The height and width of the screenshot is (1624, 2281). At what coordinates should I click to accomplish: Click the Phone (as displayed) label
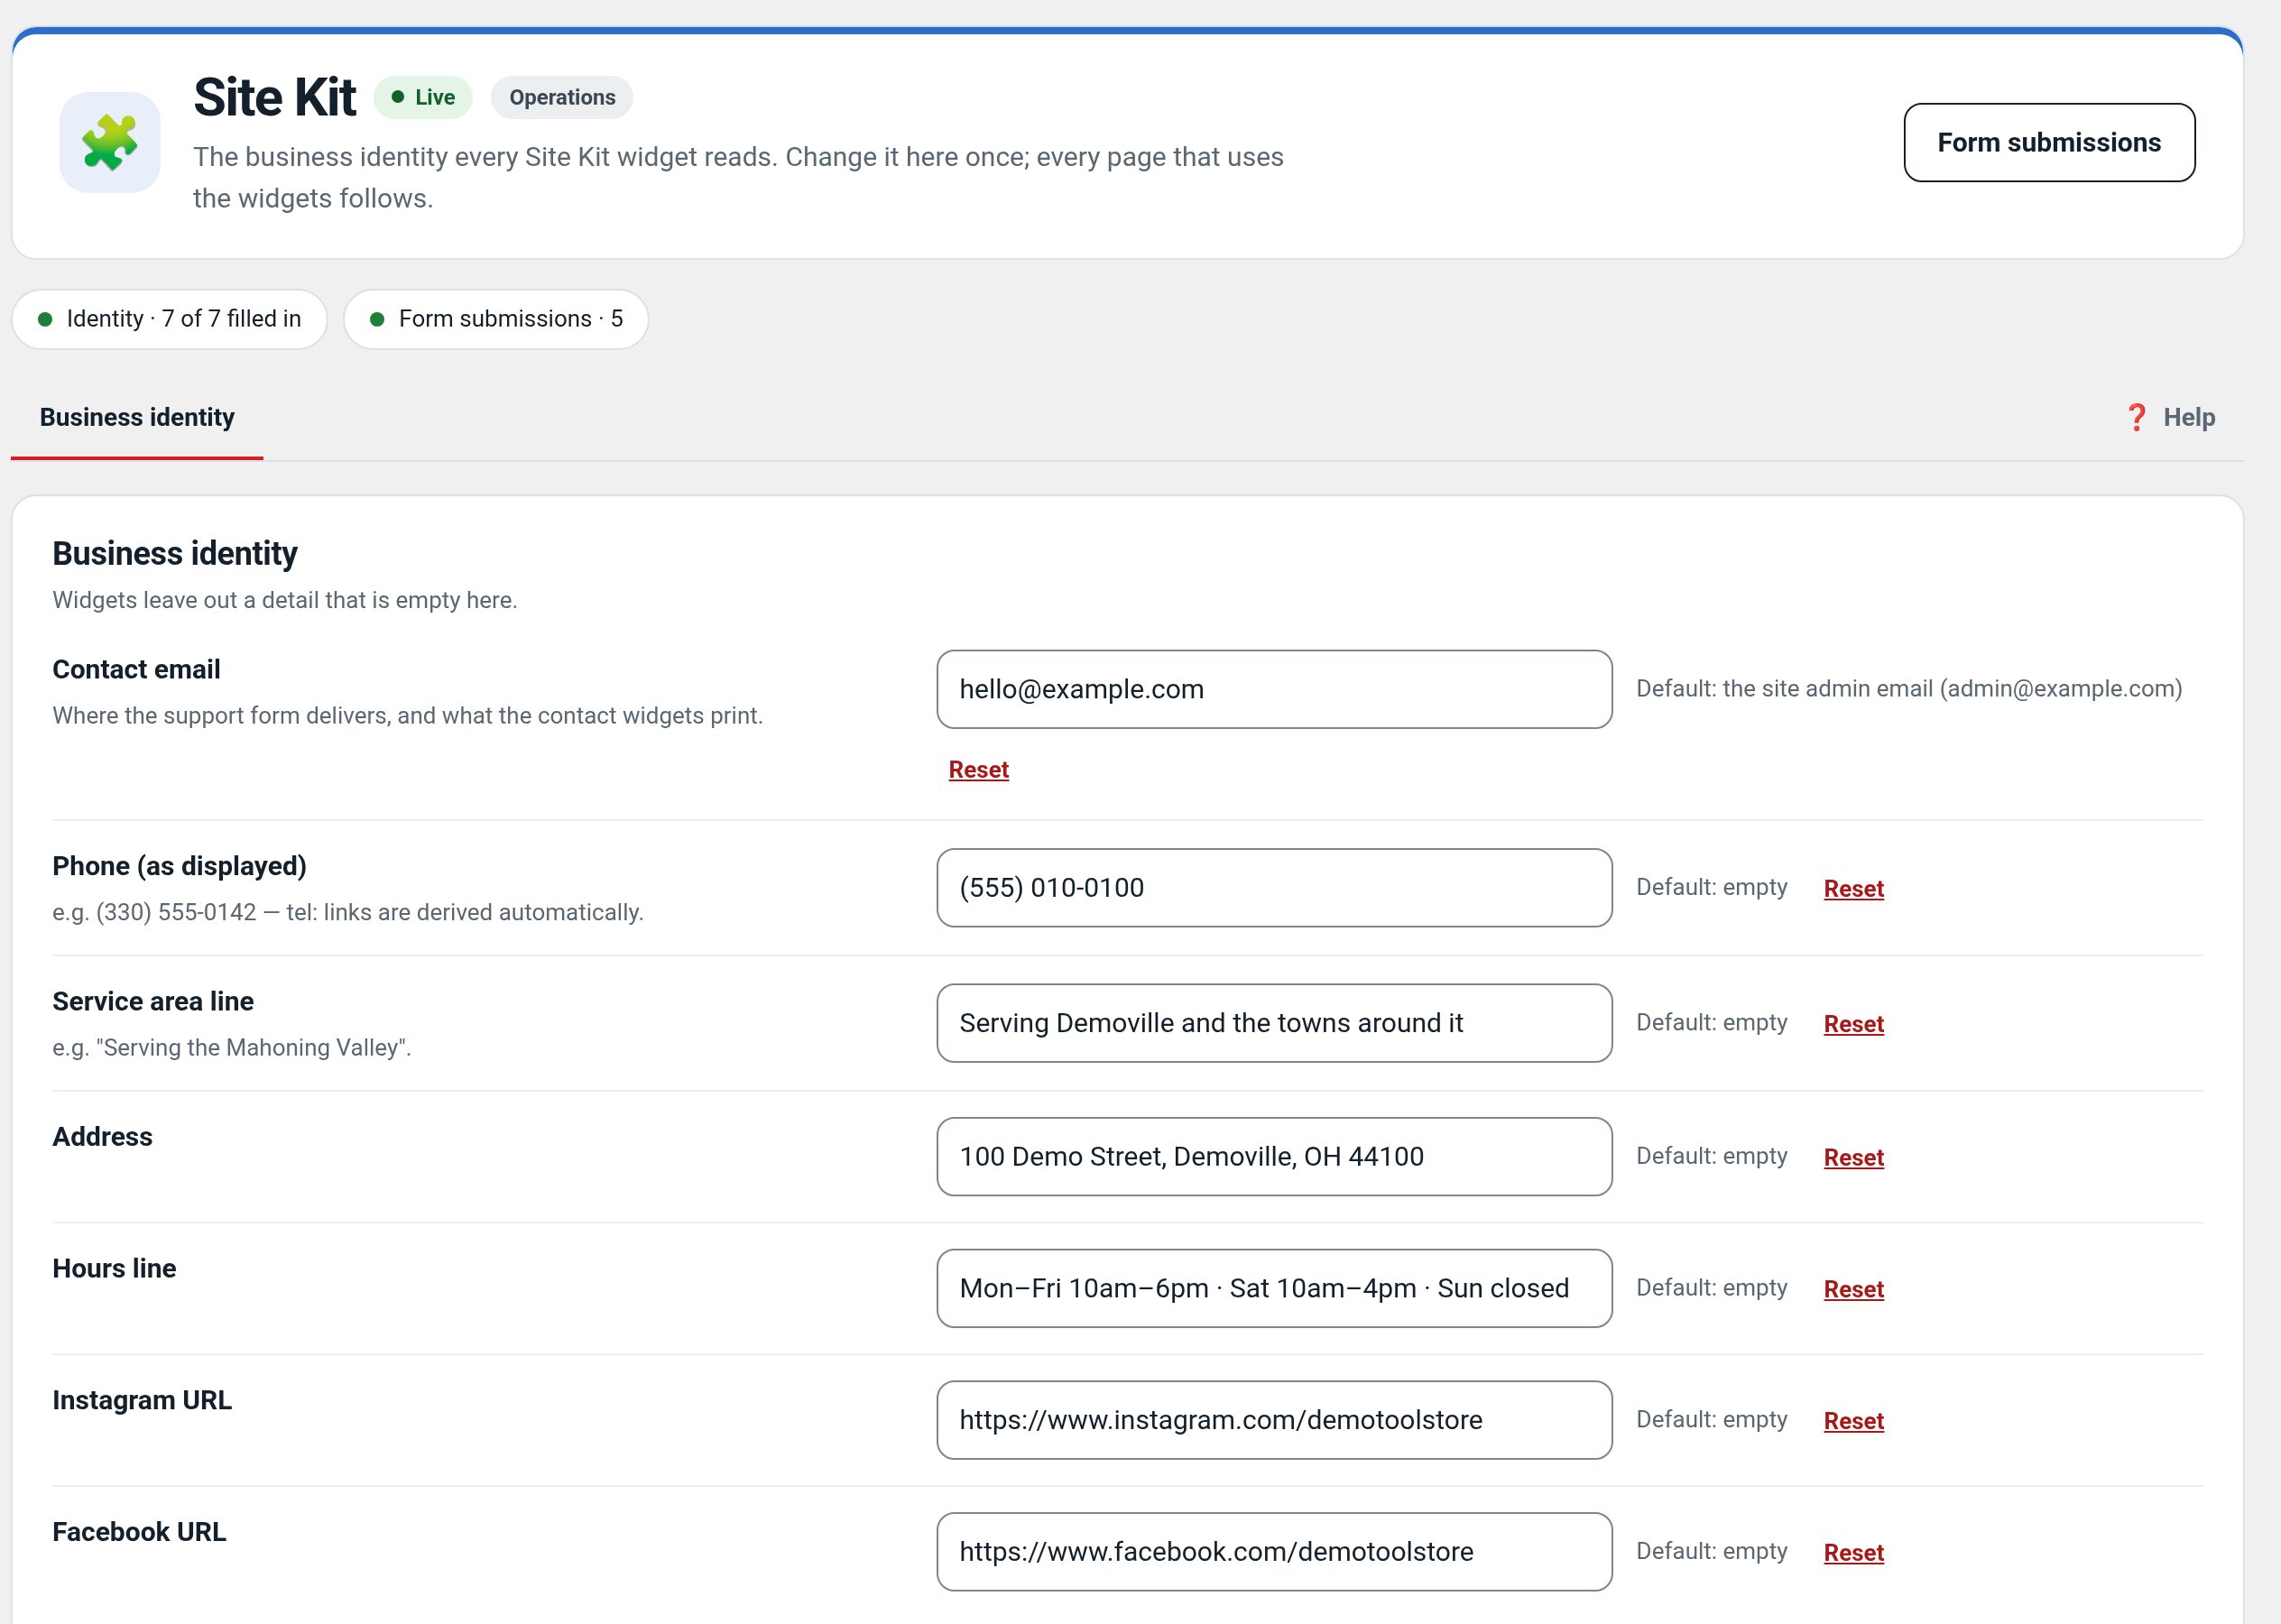click(179, 866)
